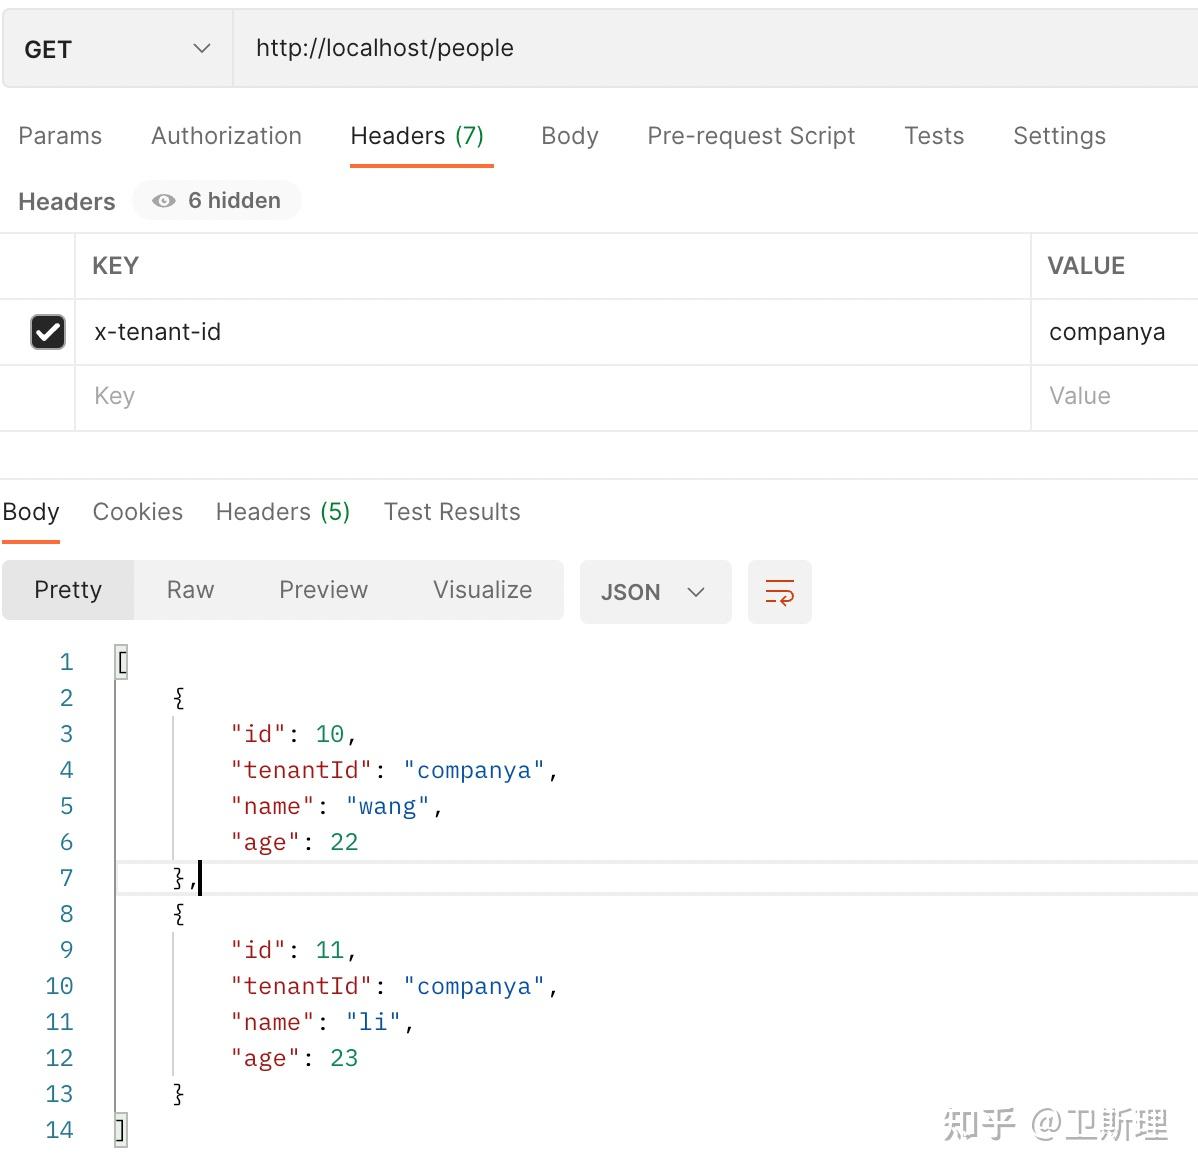Click the empty Value placeholder field
Viewport: 1198px width, 1174px height.
1115,396
